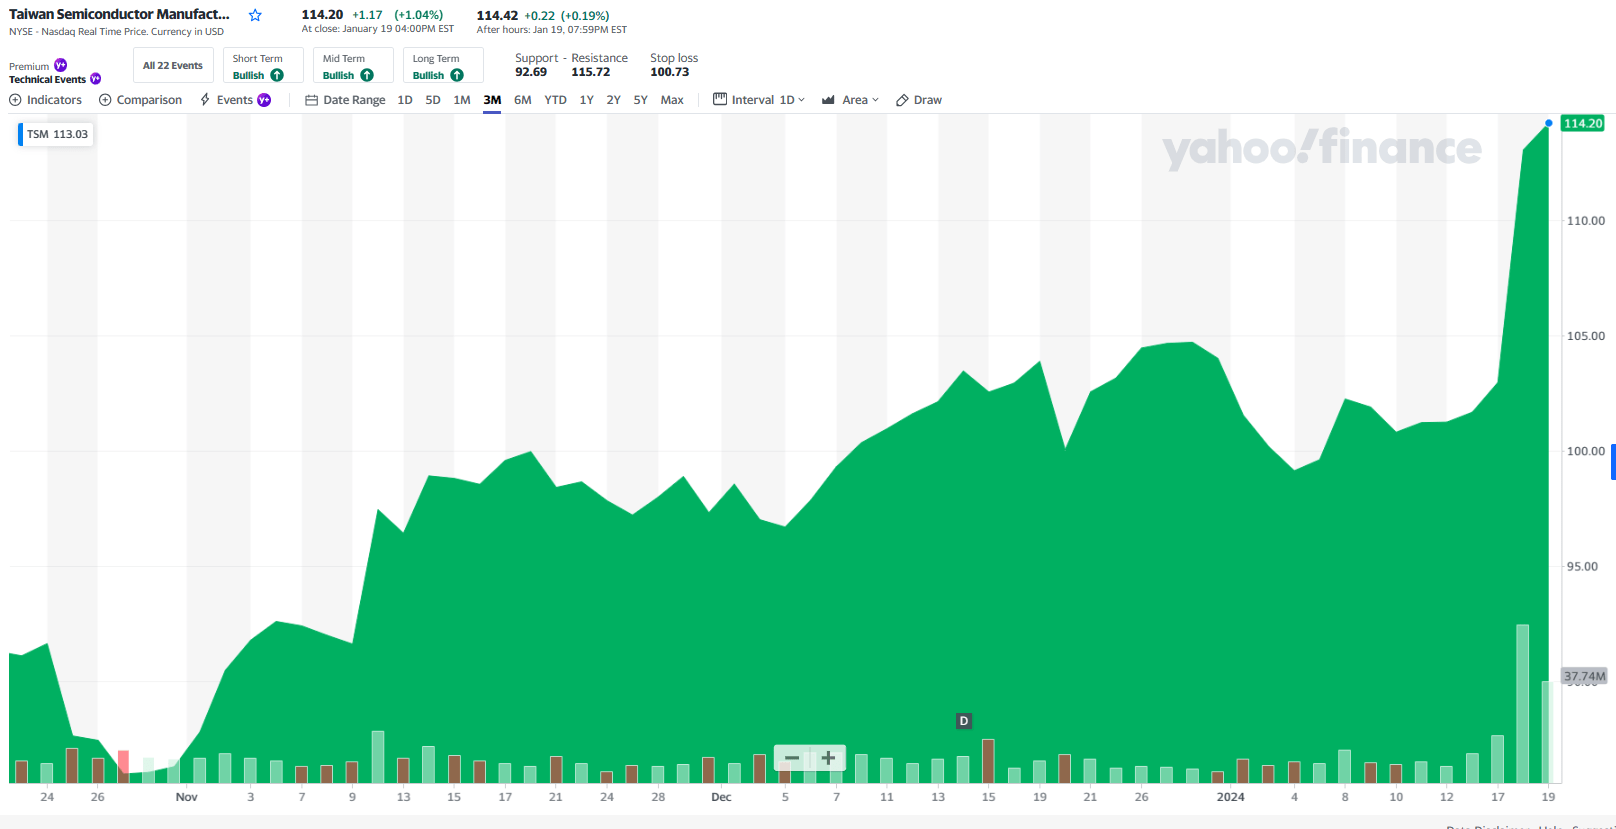Select the 1Y range tab
The height and width of the screenshot is (829, 1616).
(x=587, y=100)
